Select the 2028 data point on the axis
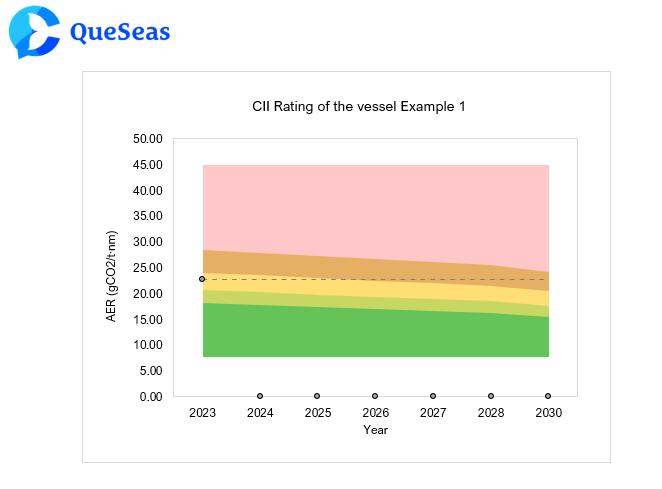 490,396
